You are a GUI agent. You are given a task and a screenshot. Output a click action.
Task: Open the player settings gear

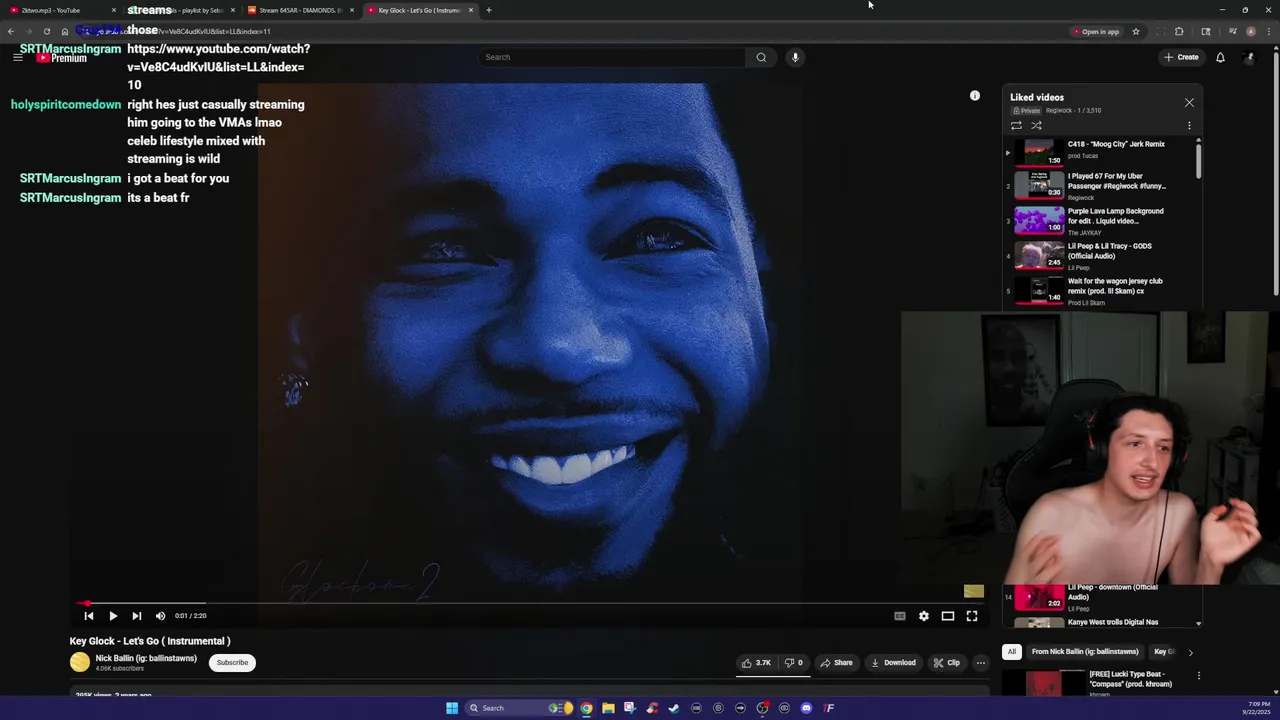[x=924, y=616]
